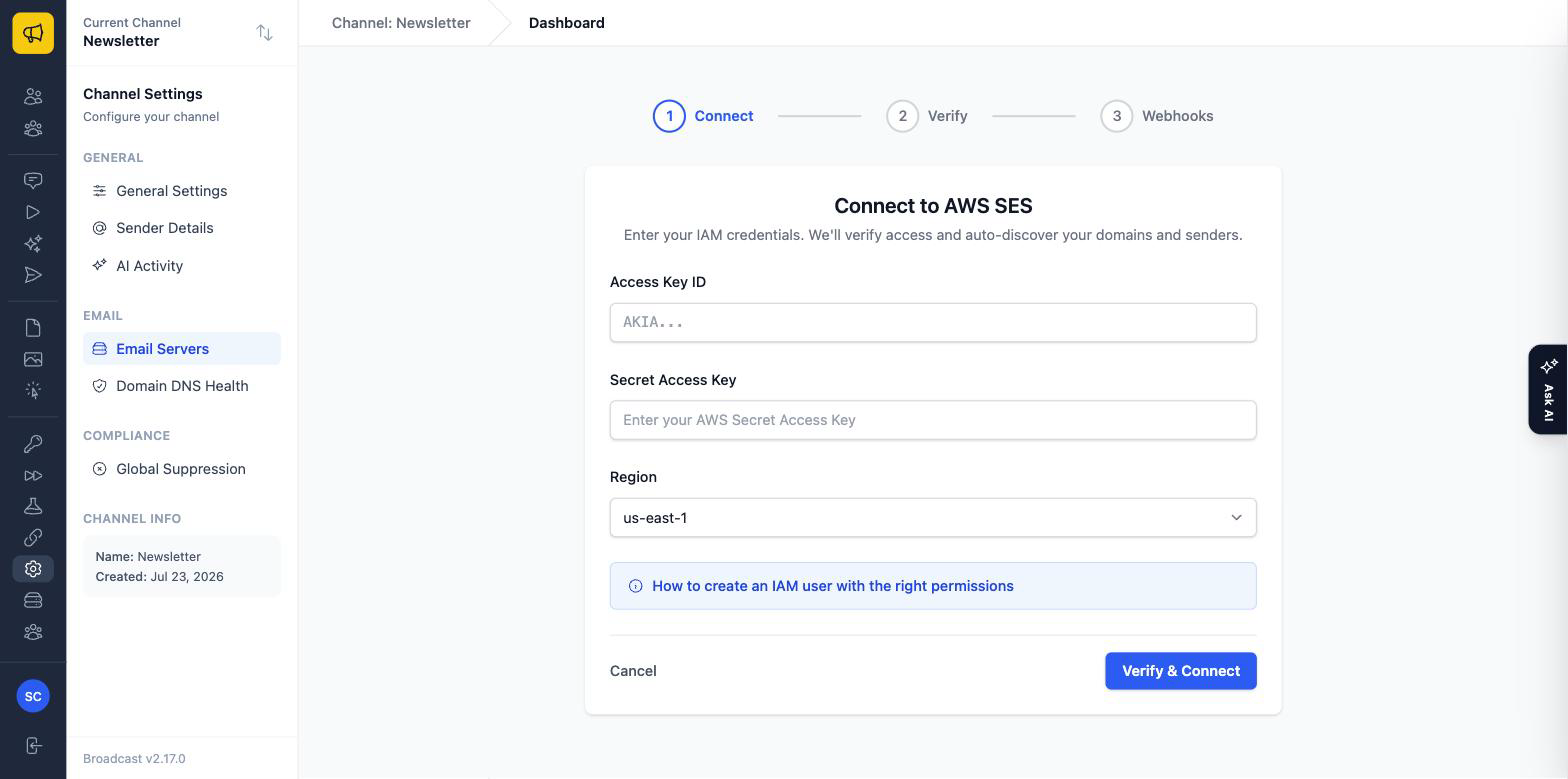1568x779 pixels.
Task: Select step 2 Verify in wizard
Action: 927,116
